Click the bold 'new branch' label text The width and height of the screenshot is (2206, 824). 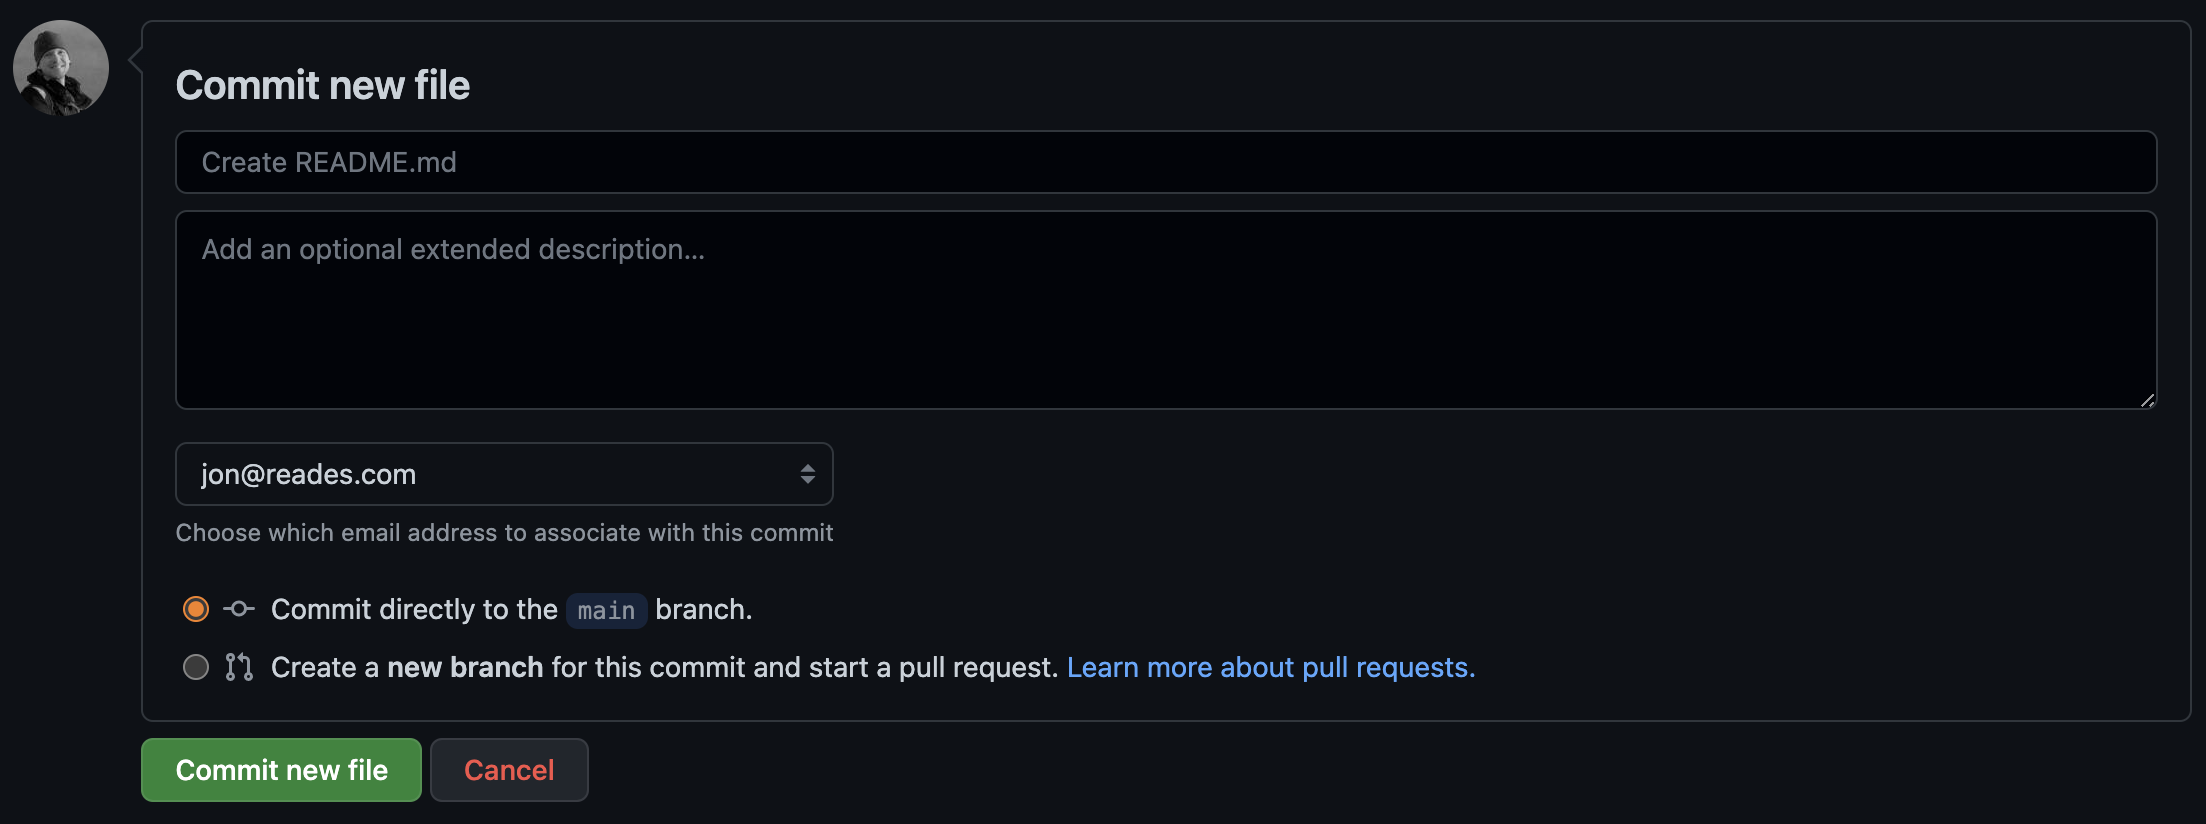[465, 667]
